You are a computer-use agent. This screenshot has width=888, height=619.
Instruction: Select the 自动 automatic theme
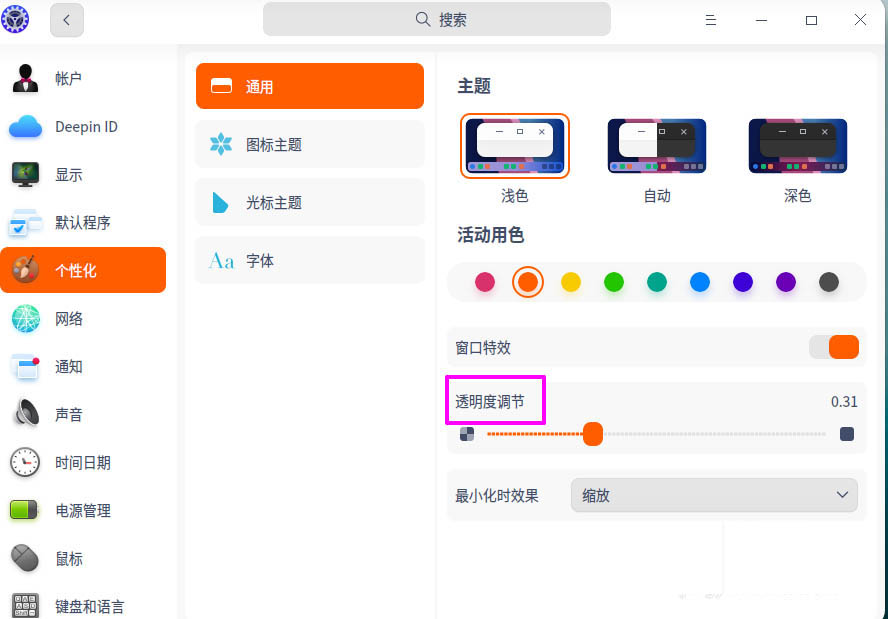point(656,145)
